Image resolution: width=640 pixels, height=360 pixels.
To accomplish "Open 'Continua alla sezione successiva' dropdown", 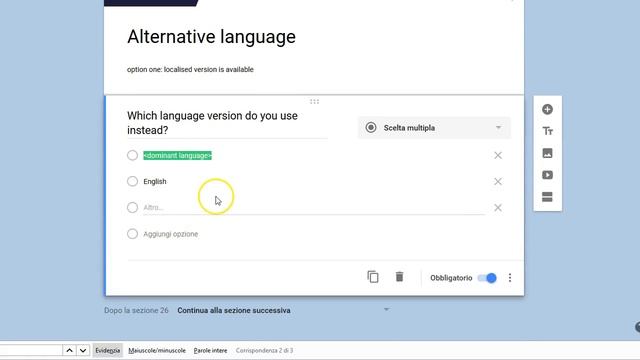I will coord(283,311).
